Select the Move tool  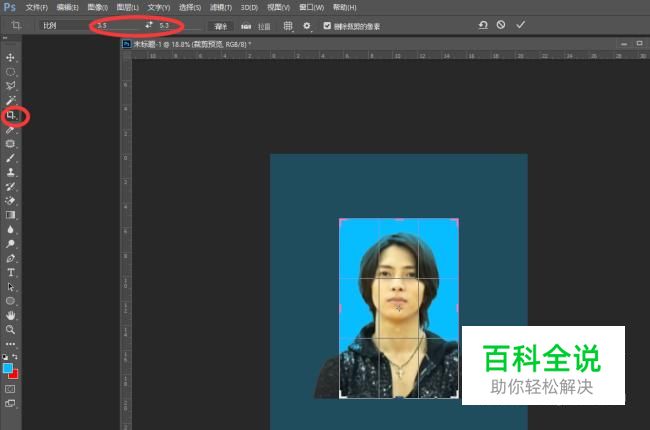[10, 57]
